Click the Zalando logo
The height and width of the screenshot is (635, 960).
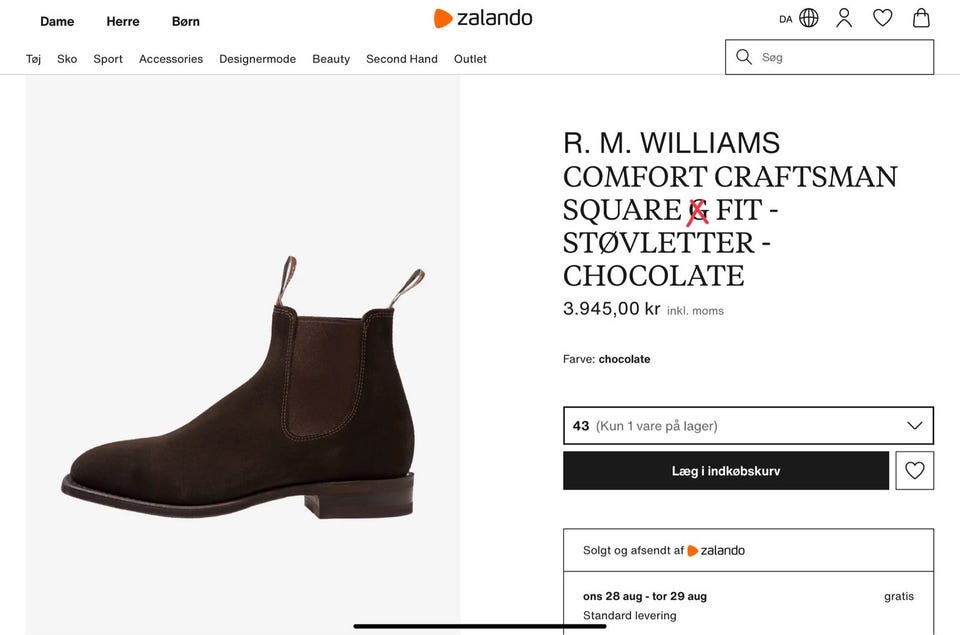click(483, 18)
